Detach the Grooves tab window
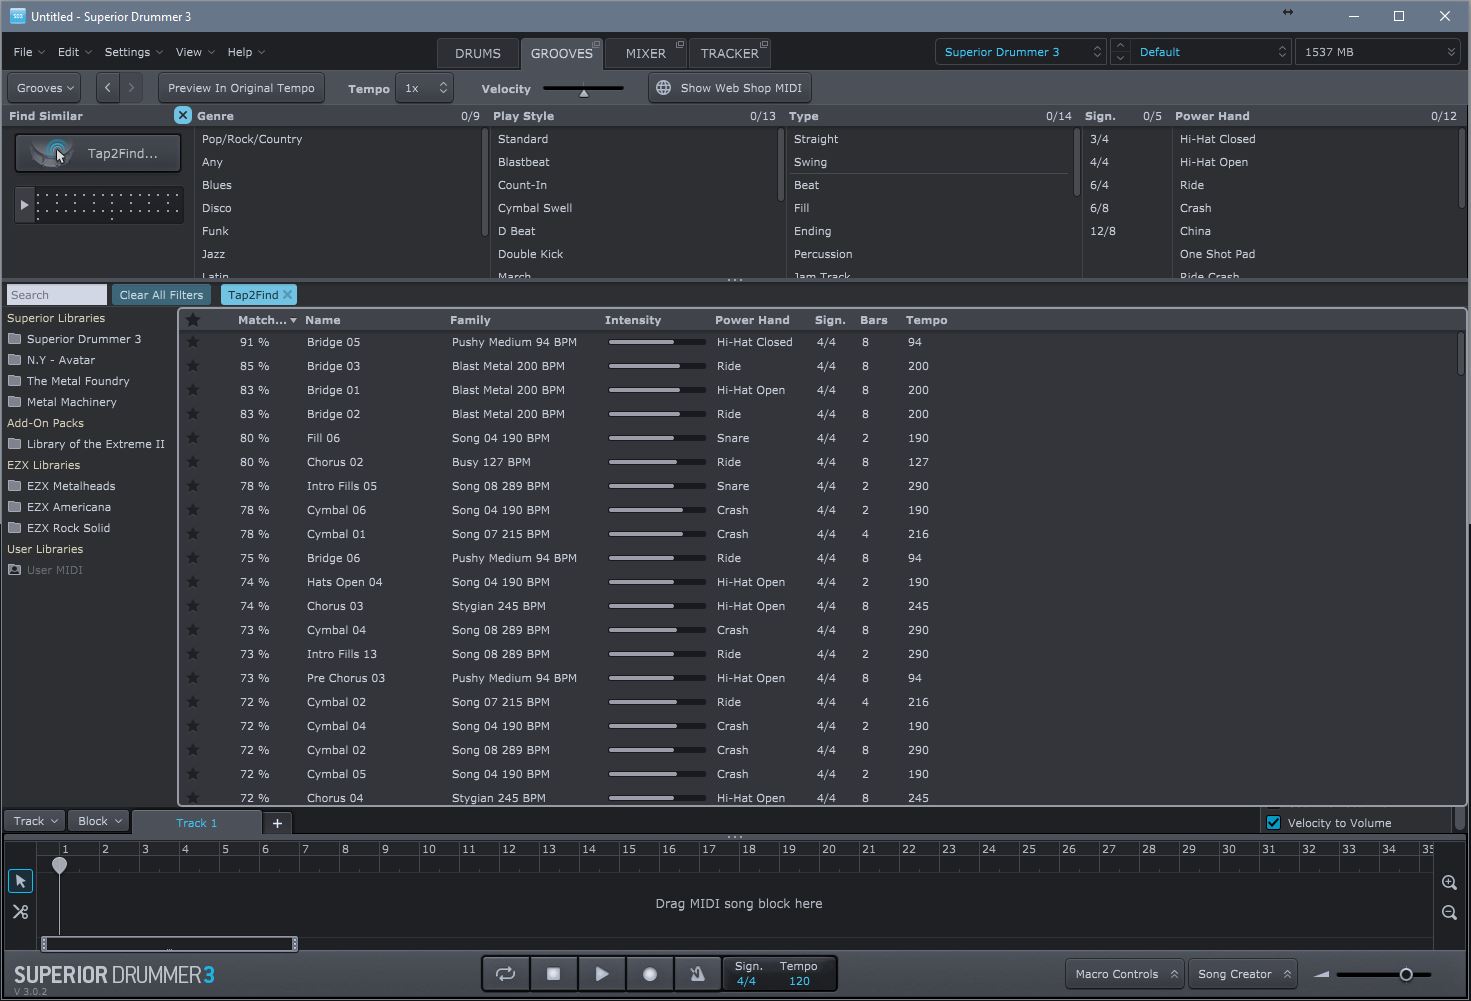 click(x=597, y=44)
